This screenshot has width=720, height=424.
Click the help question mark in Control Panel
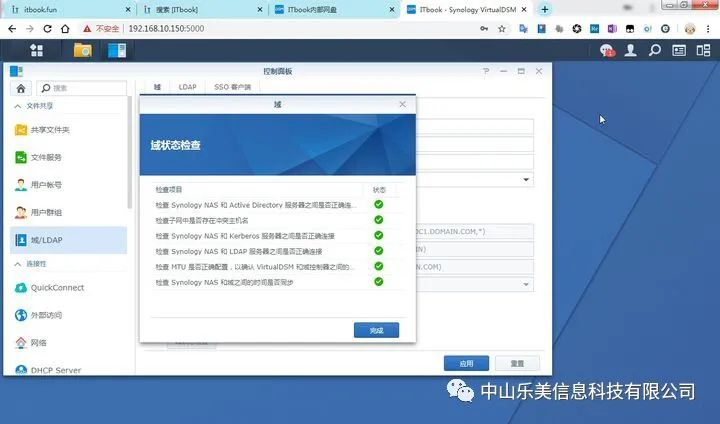(x=486, y=71)
